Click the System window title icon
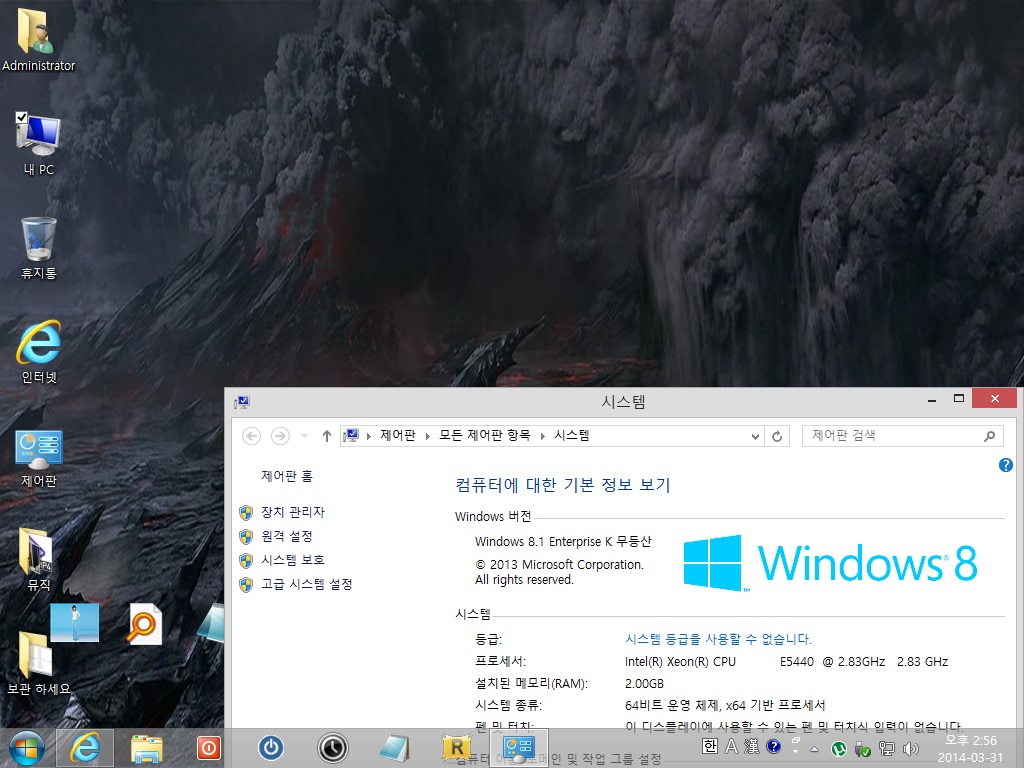 tap(242, 402)
